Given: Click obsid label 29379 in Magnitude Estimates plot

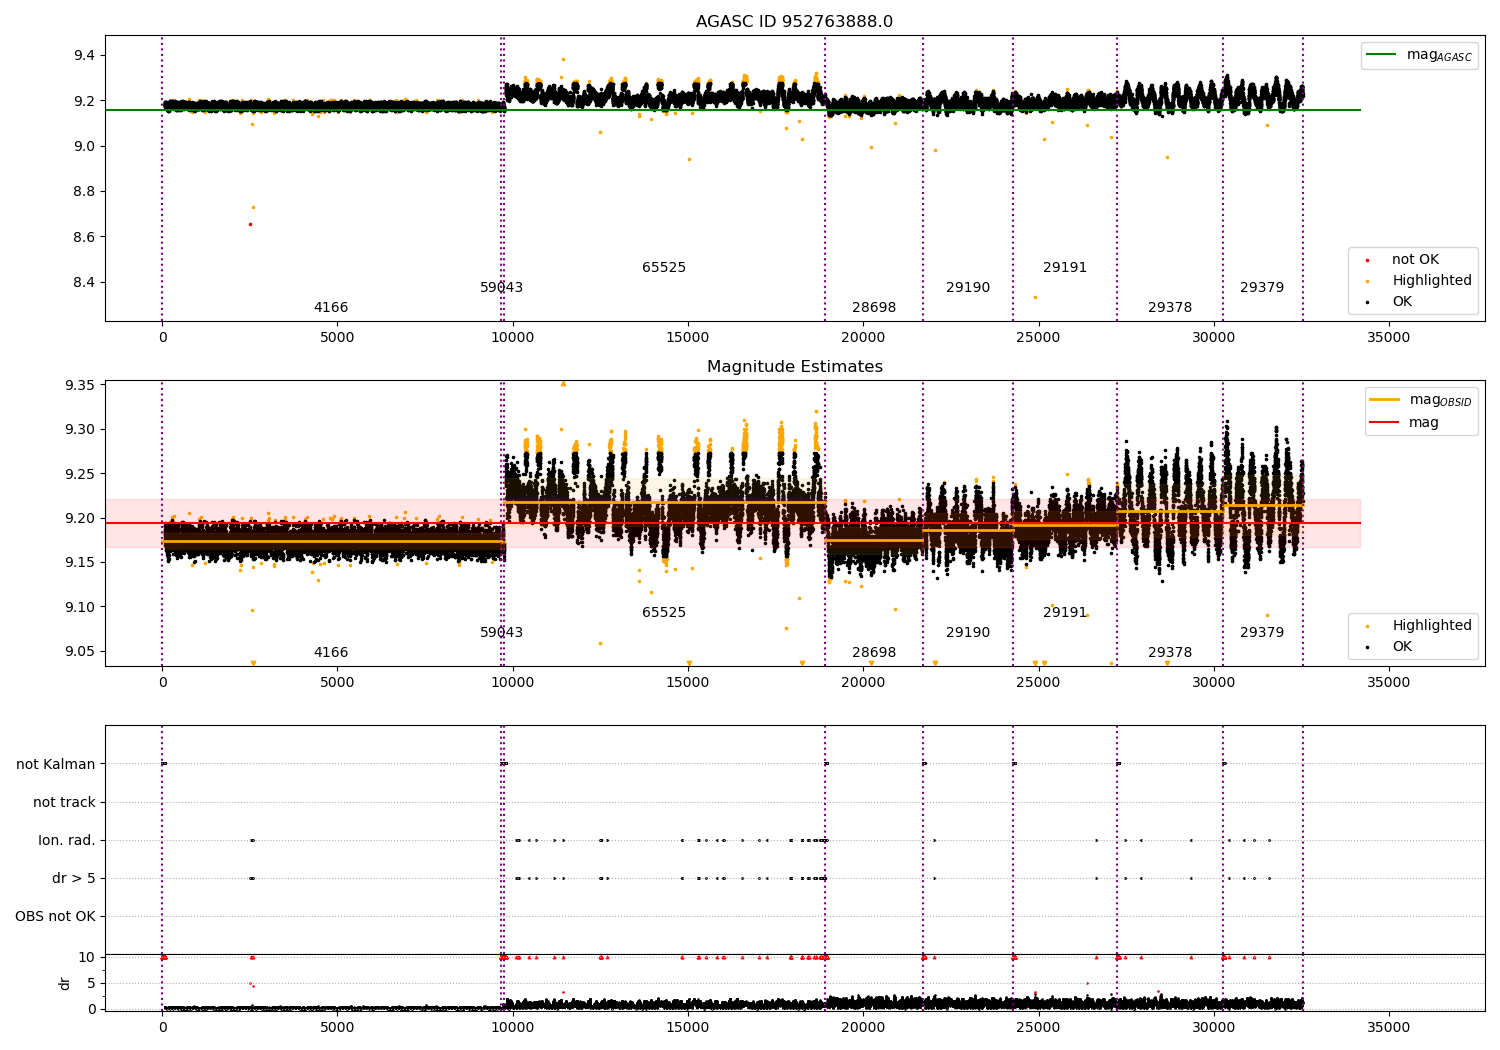Looking at the screenshot, I should pos(1262,633).
